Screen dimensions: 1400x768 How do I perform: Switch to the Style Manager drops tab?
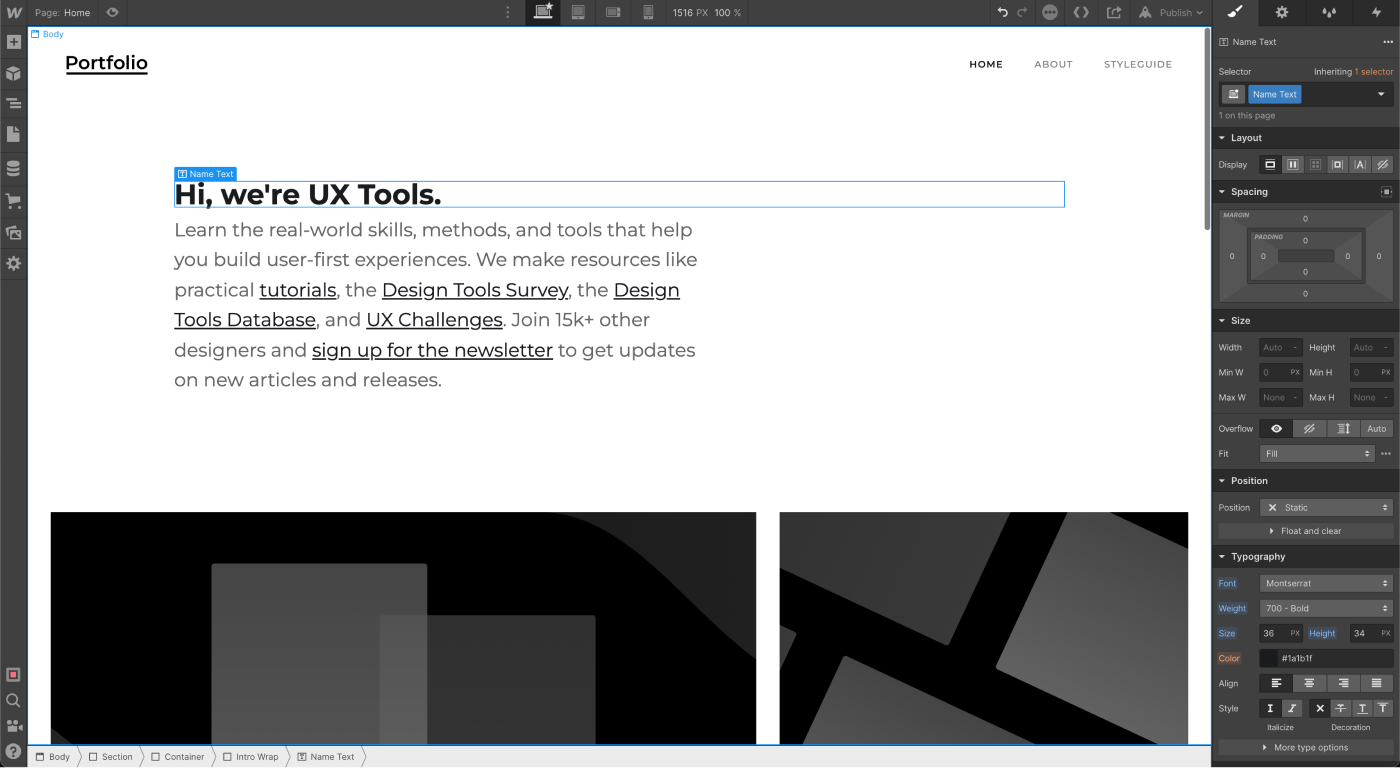1329,12
